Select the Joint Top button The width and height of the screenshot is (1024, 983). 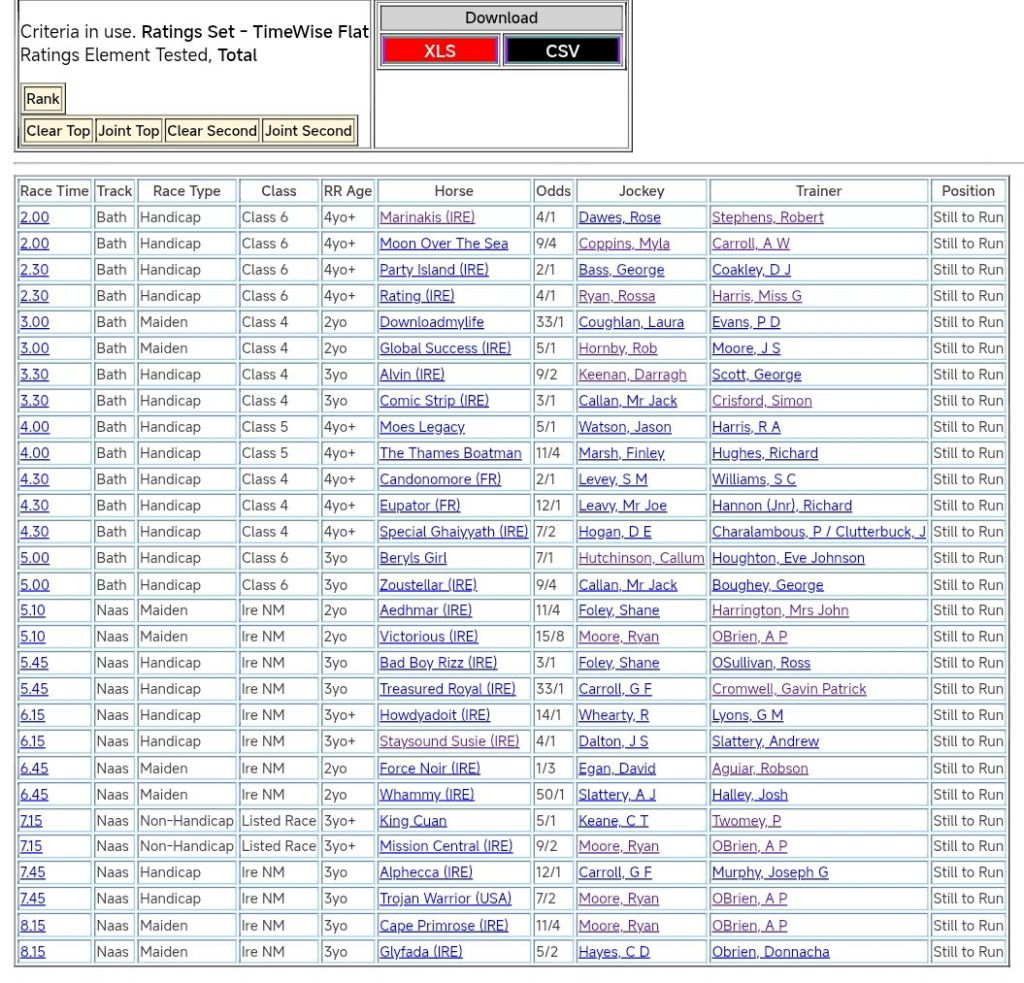[128, 131]
